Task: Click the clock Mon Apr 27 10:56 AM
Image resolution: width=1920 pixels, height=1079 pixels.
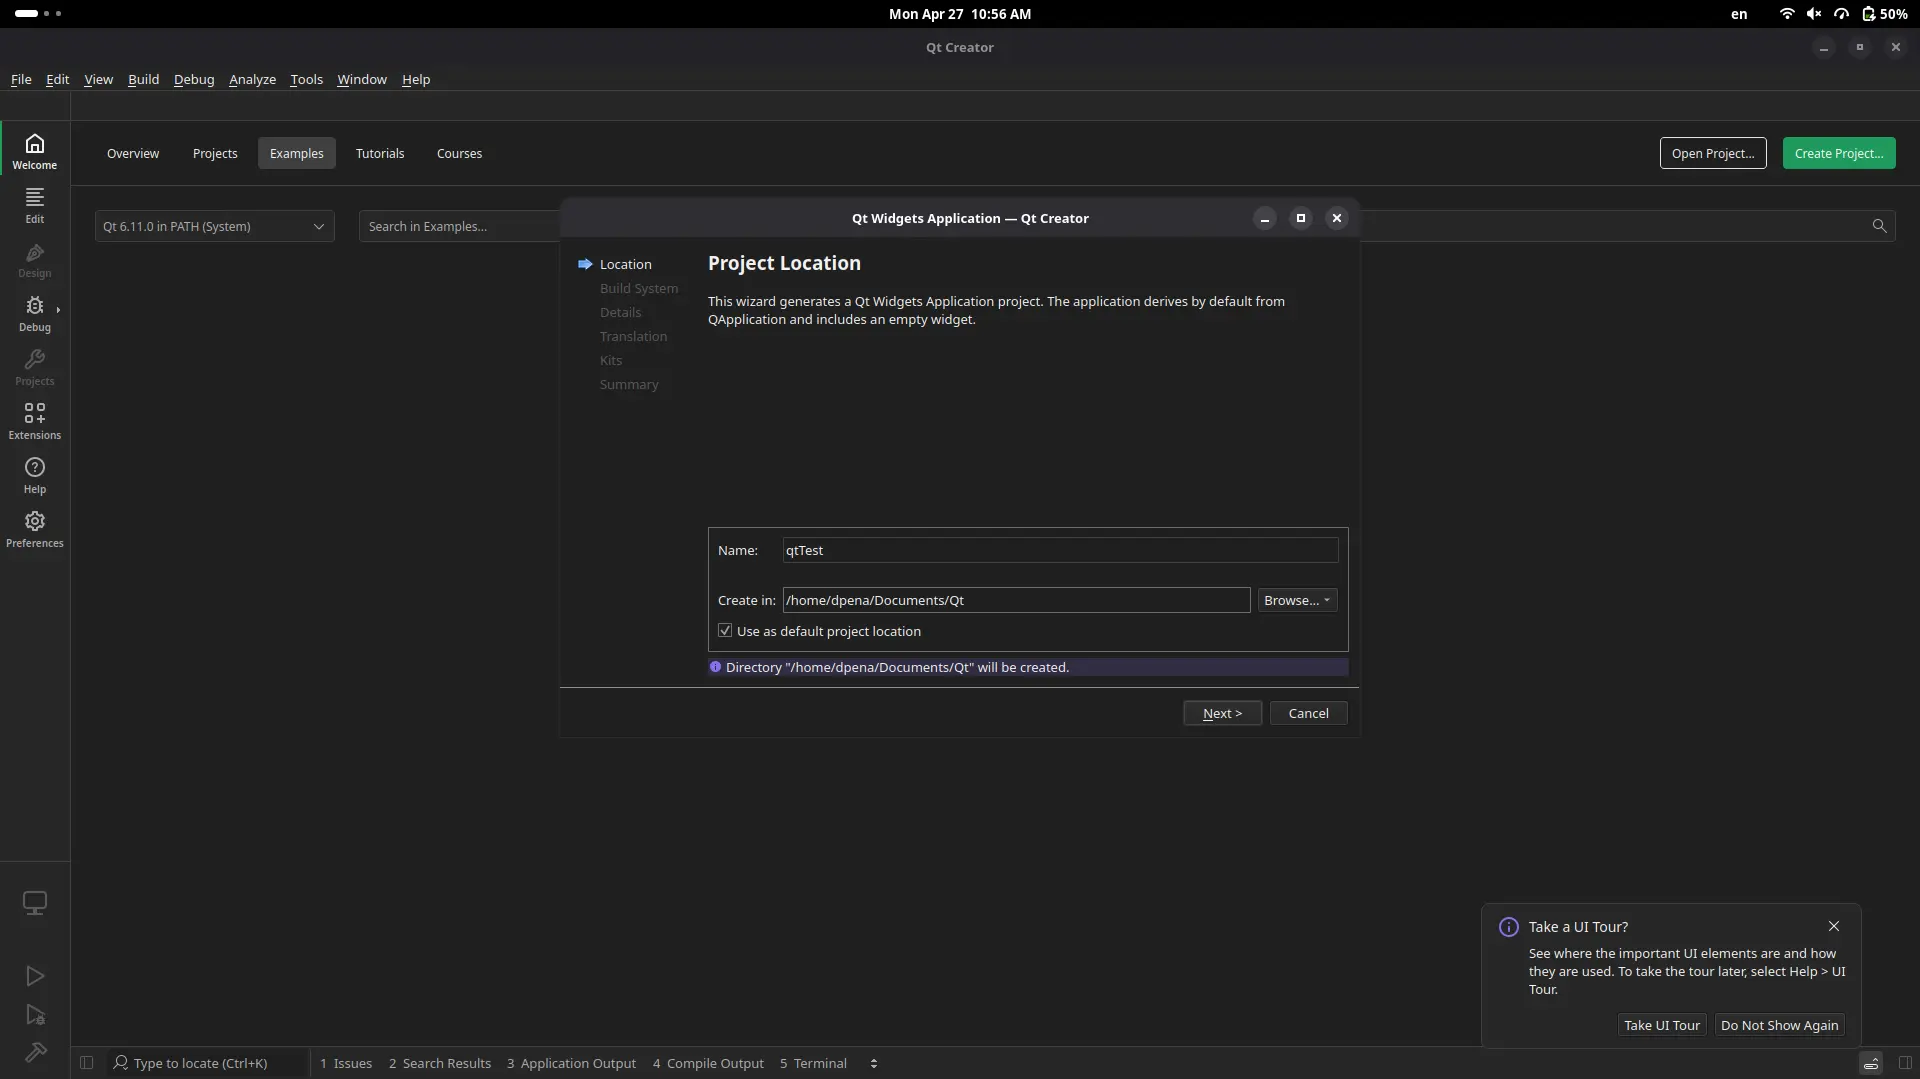Action: click(960, 14)
